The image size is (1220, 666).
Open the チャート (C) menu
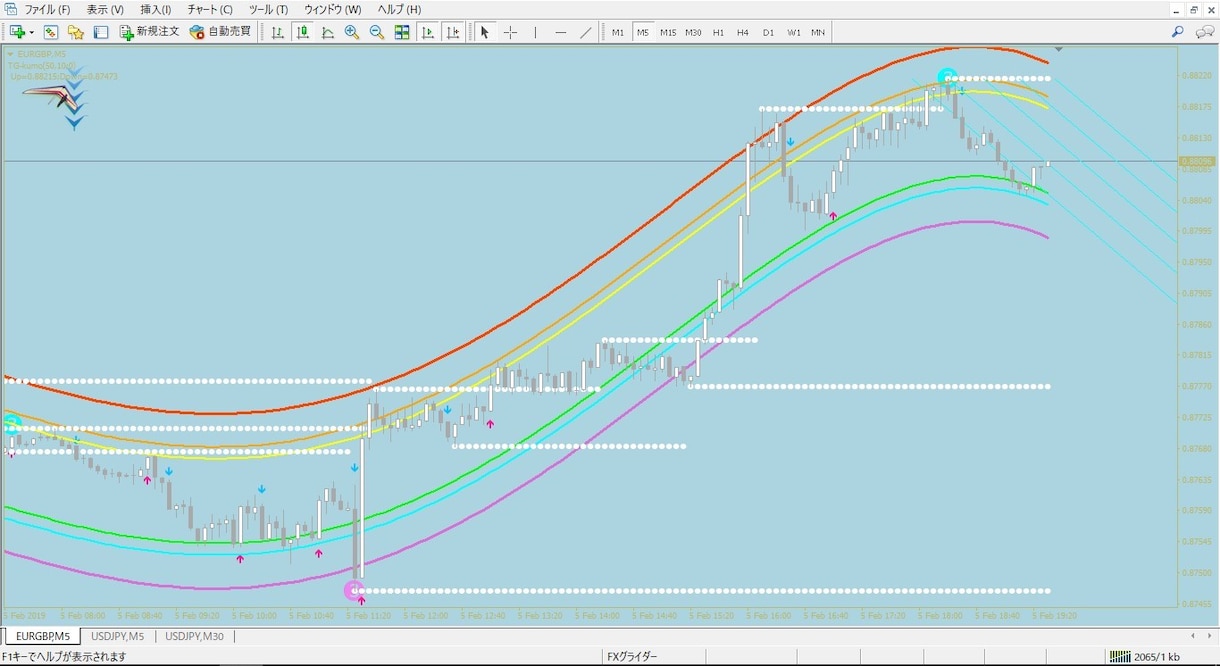(x=210, y=9)
